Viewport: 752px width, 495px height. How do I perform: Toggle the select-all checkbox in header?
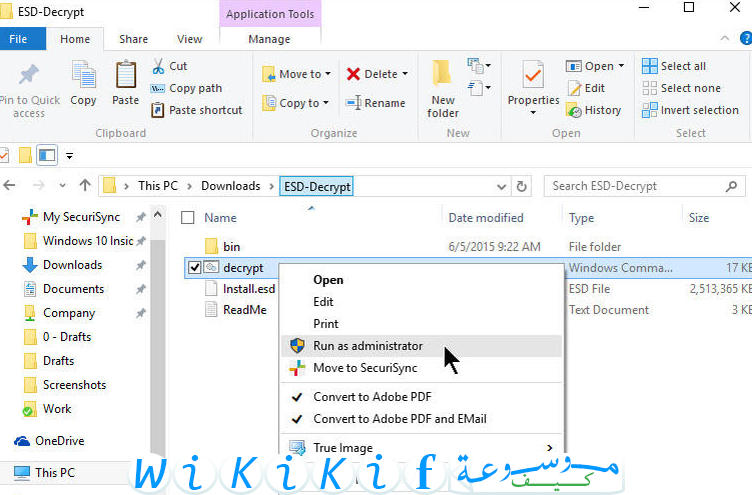pos(188,218)
